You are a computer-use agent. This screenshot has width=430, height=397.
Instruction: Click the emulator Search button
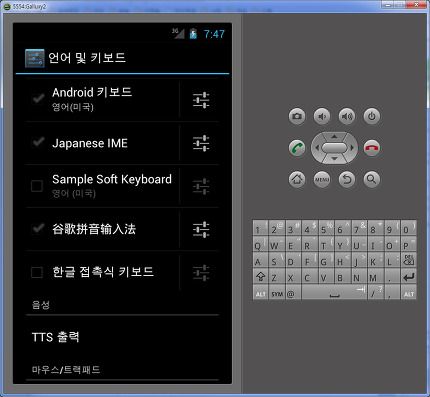372,179
